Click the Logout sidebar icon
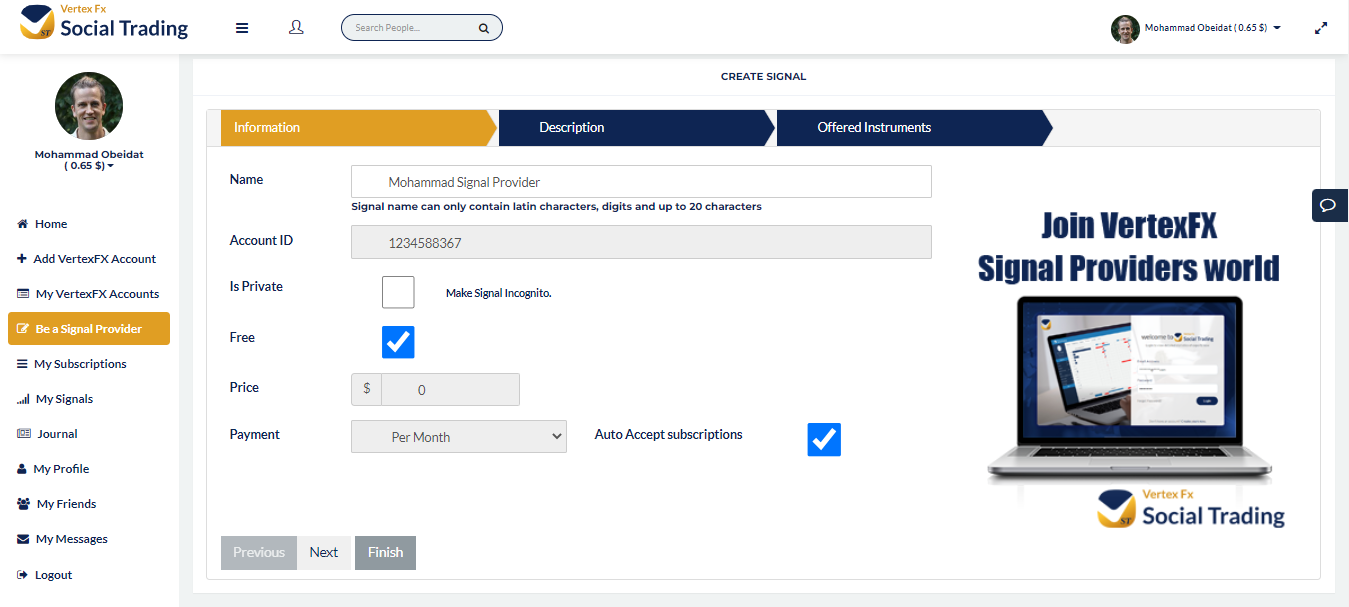This screenshot has width=1349, height=607. click(x=23, y=575)
